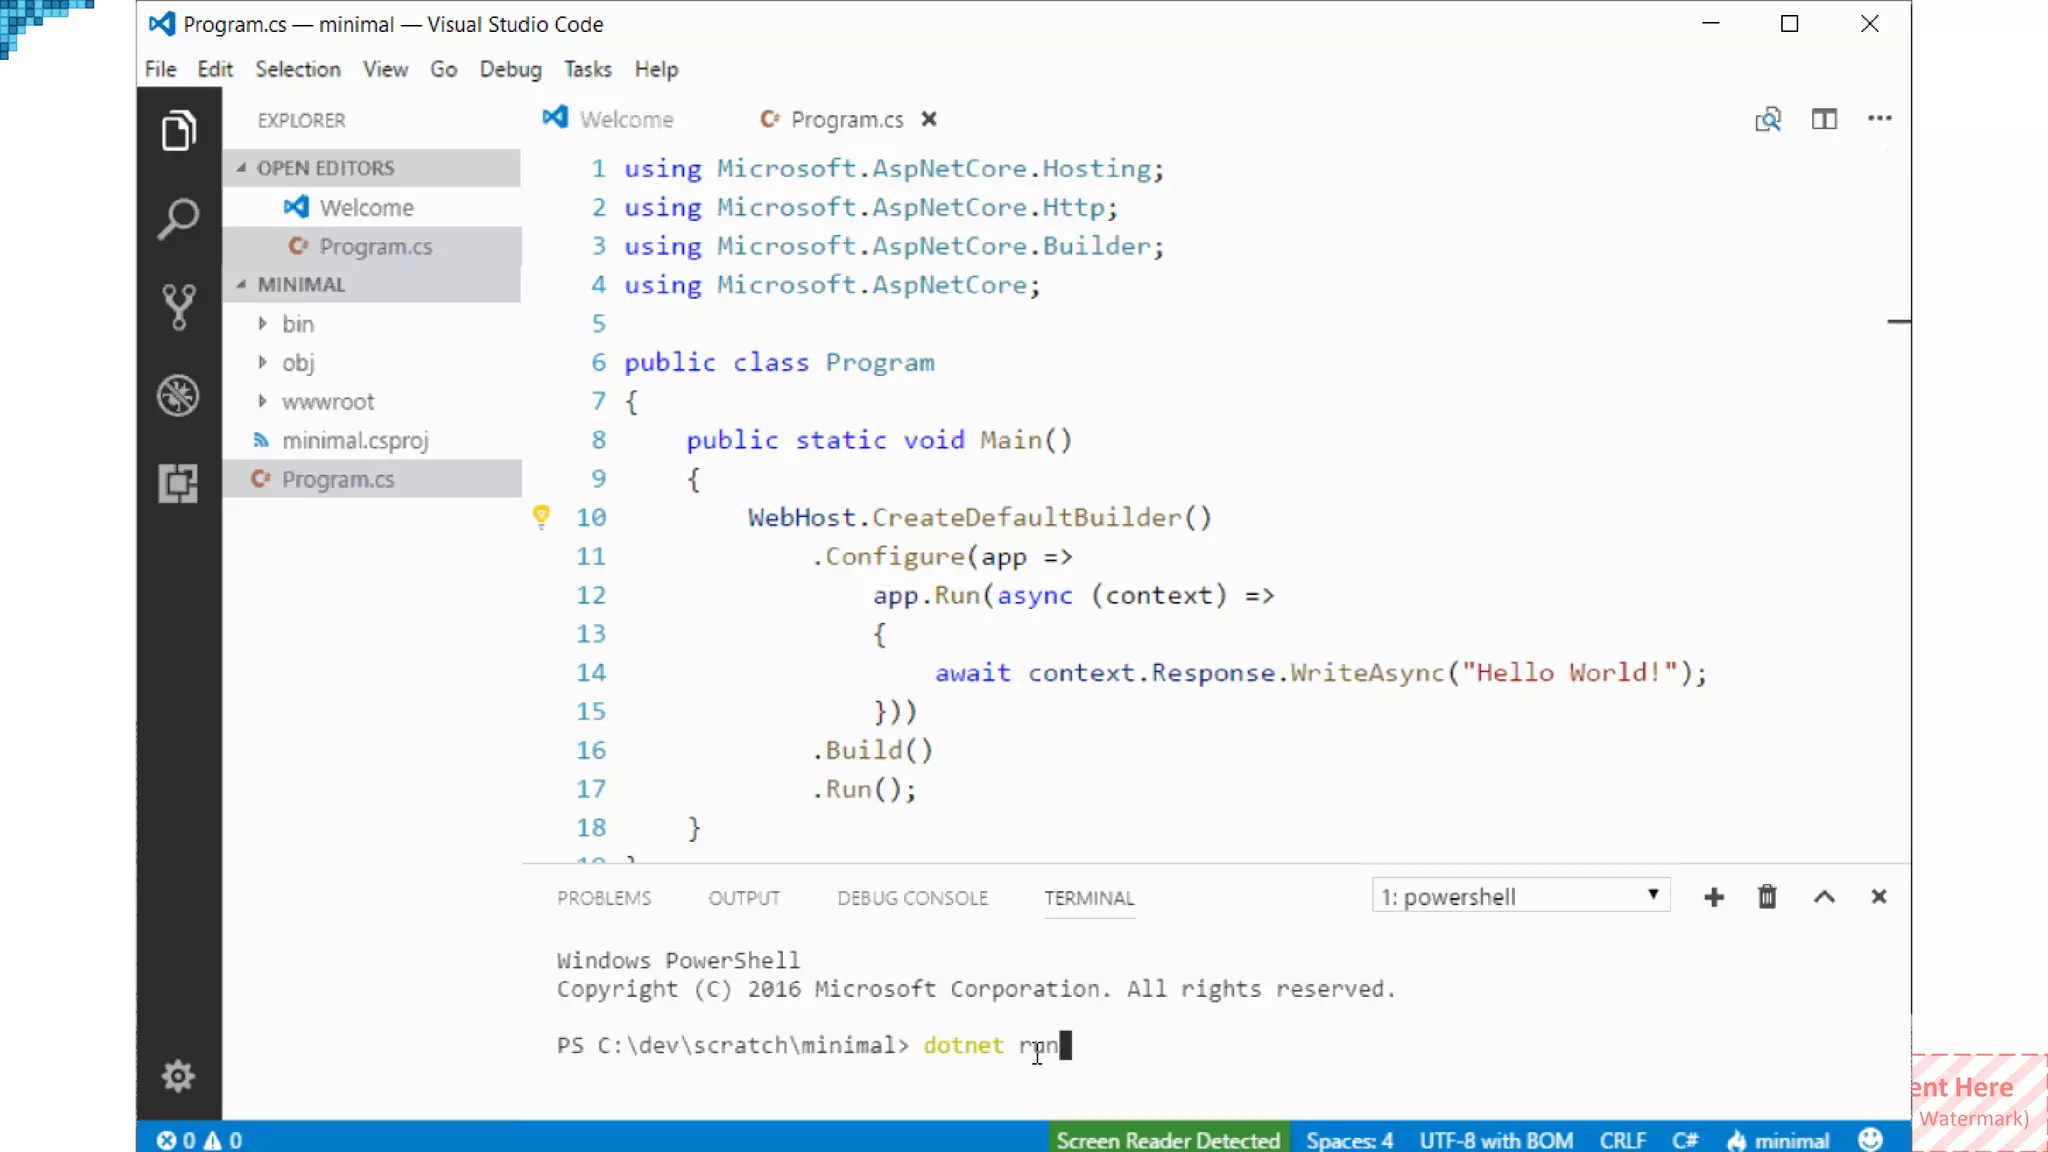Screen dimensions: 2048x1152
Task: Open the Extensions view
Action: [178, 483]
